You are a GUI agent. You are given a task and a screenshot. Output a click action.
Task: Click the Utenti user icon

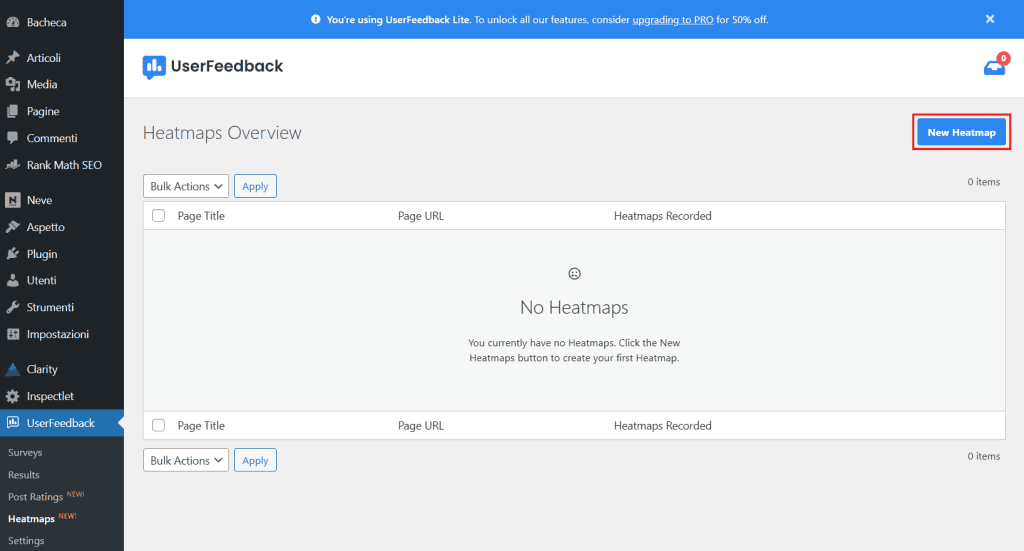(12, 280)
